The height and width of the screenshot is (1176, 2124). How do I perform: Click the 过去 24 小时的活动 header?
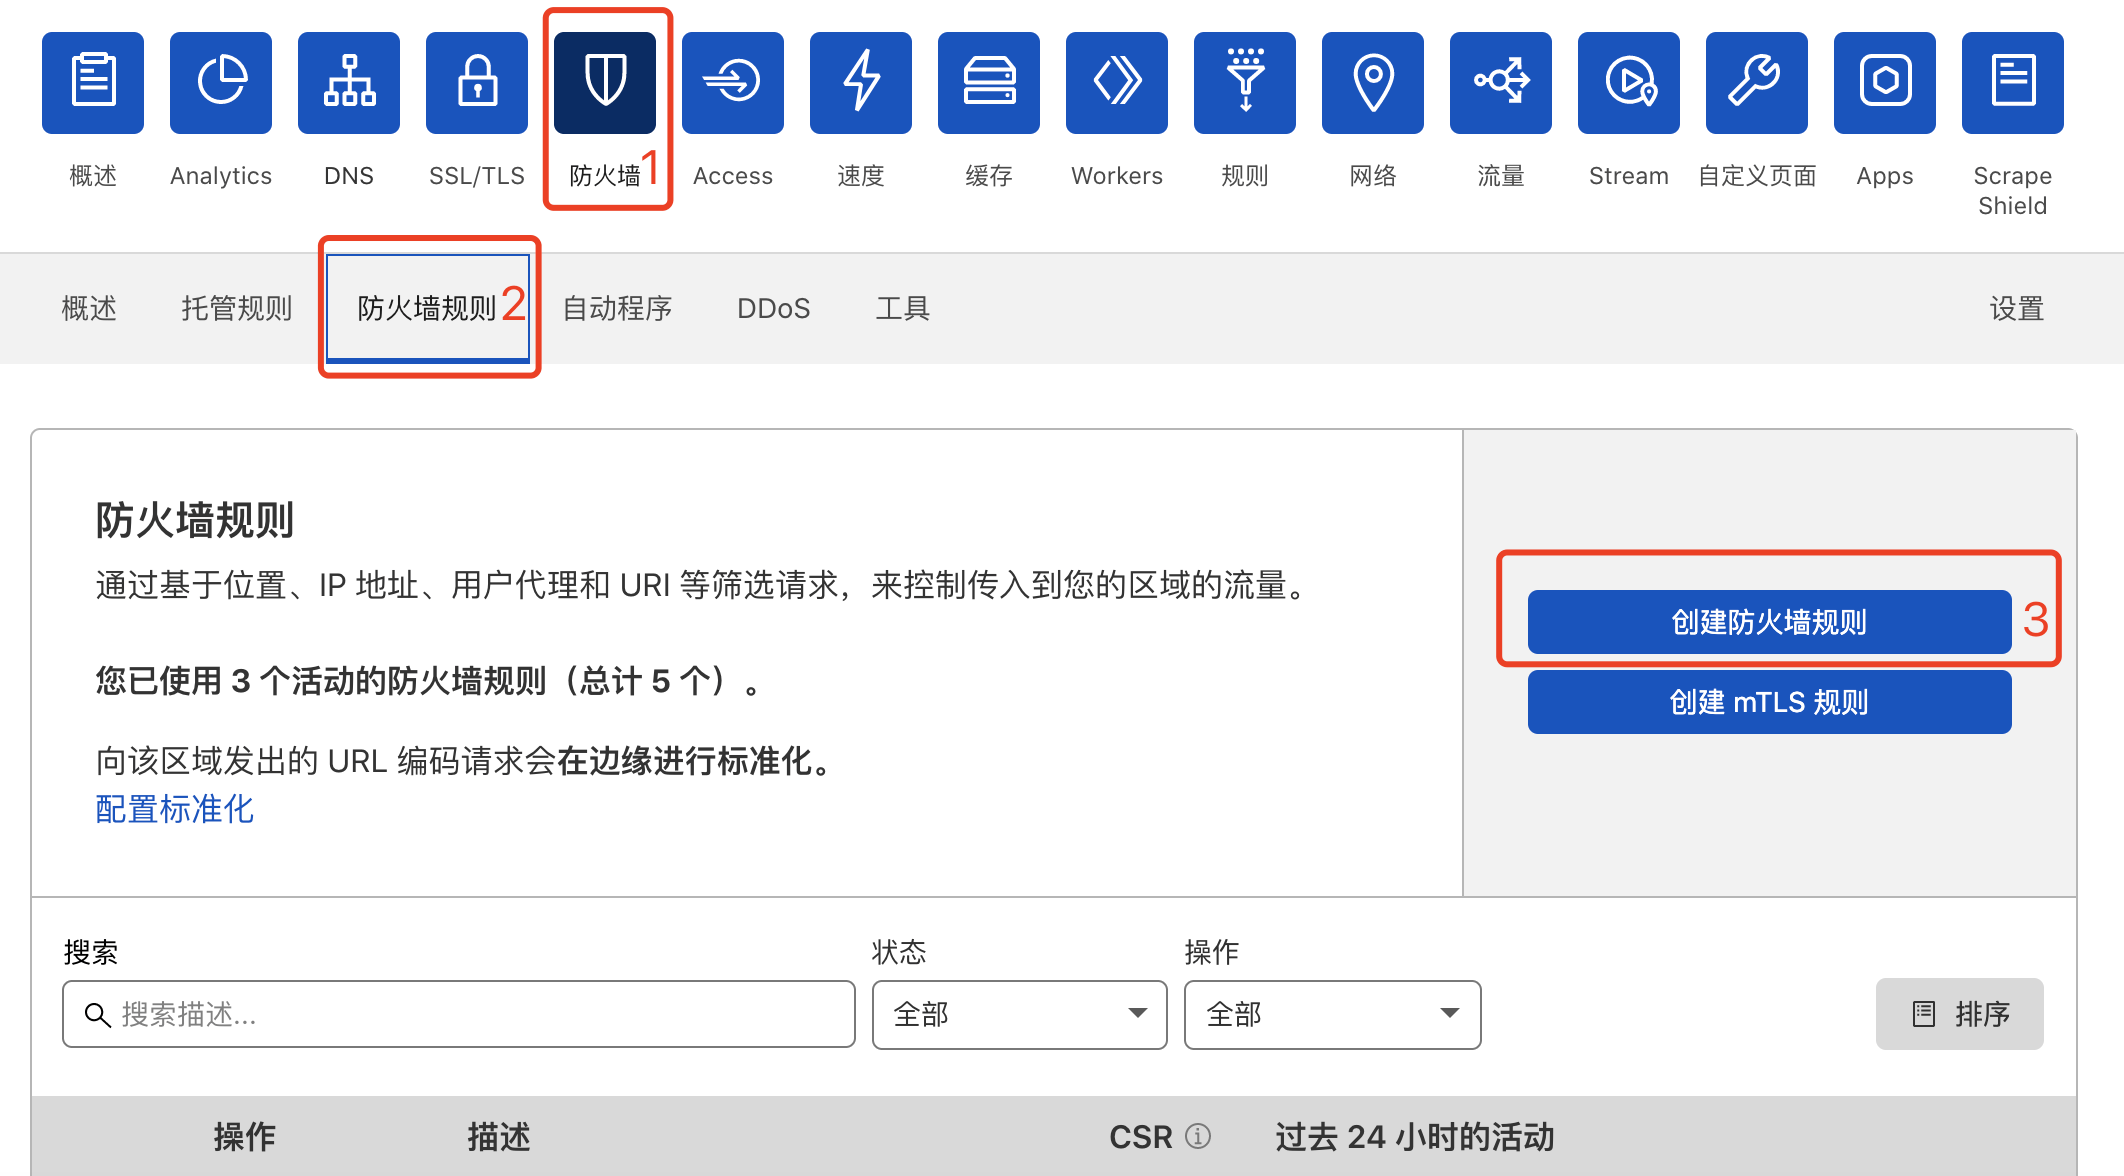pos(1414,1136)
